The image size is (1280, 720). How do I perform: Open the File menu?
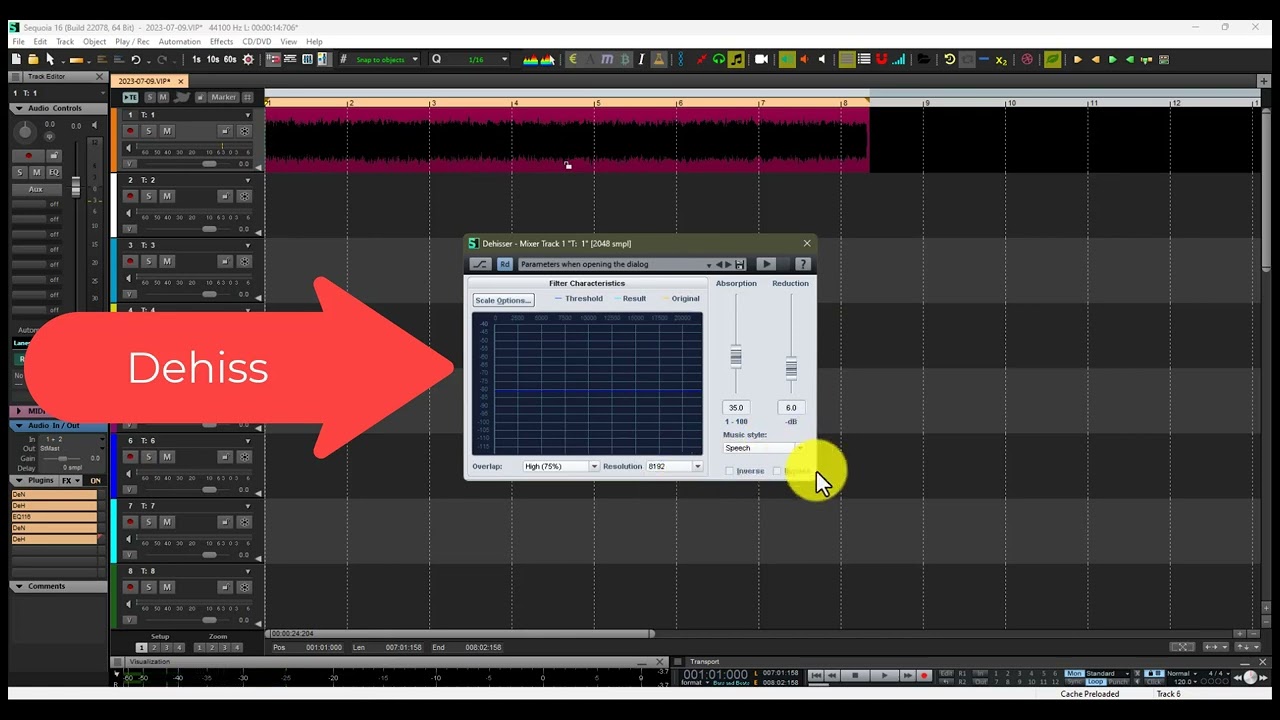click(18, 42)
